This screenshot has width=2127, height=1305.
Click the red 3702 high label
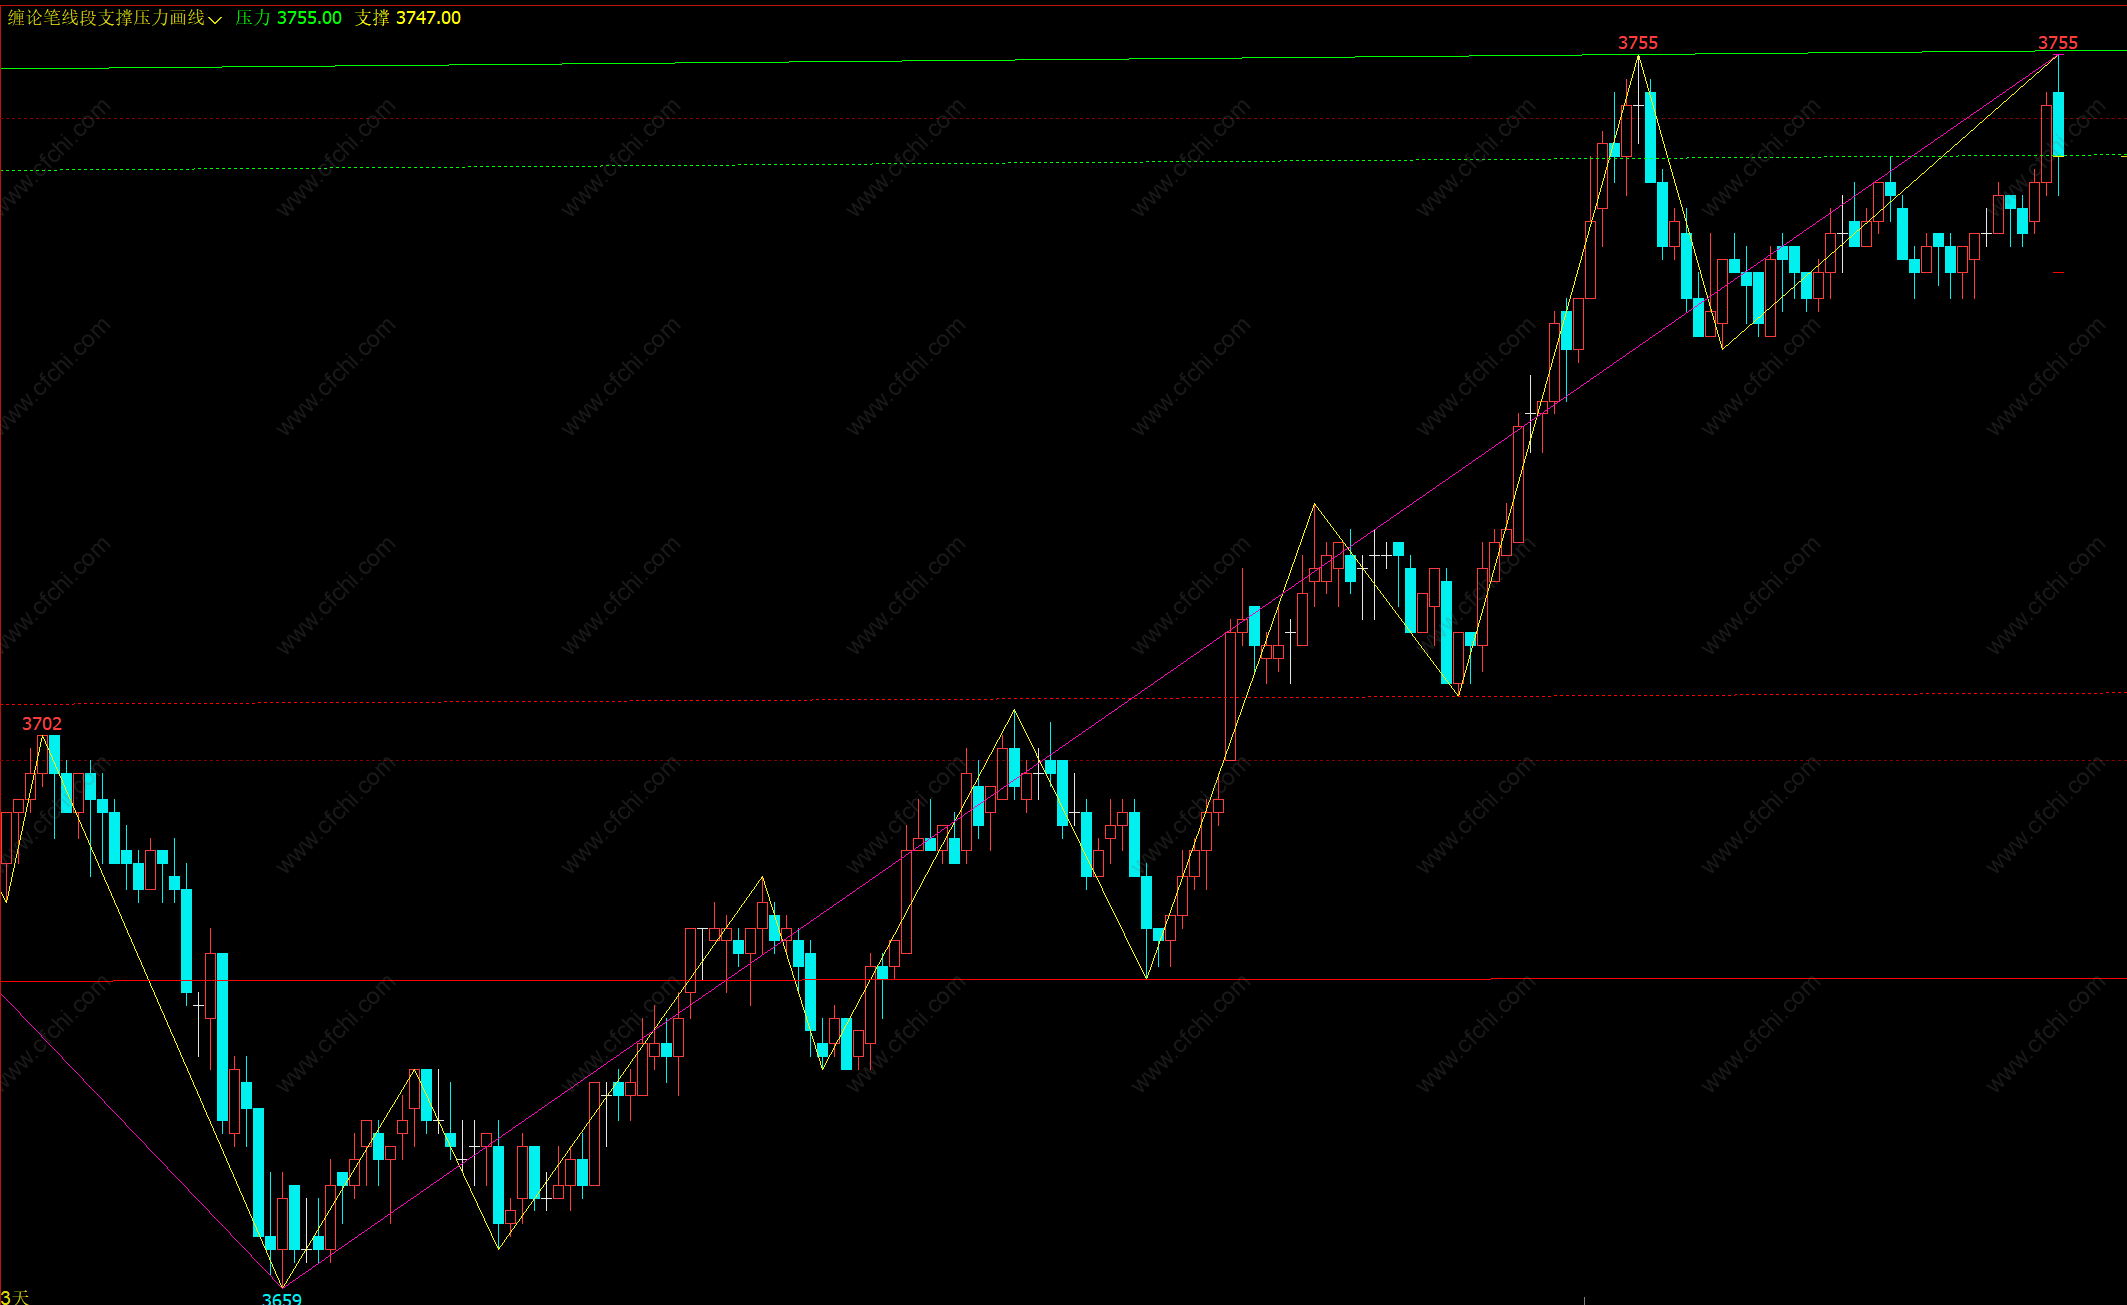tap(42, 724)
